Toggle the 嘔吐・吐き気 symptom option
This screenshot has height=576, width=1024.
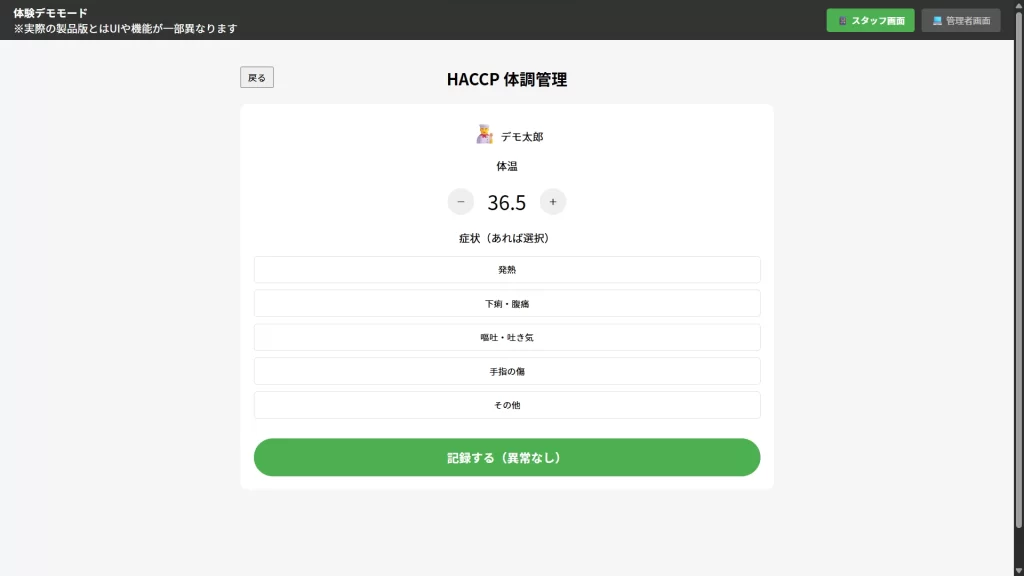pyautogui.click(x=507, y=338)
